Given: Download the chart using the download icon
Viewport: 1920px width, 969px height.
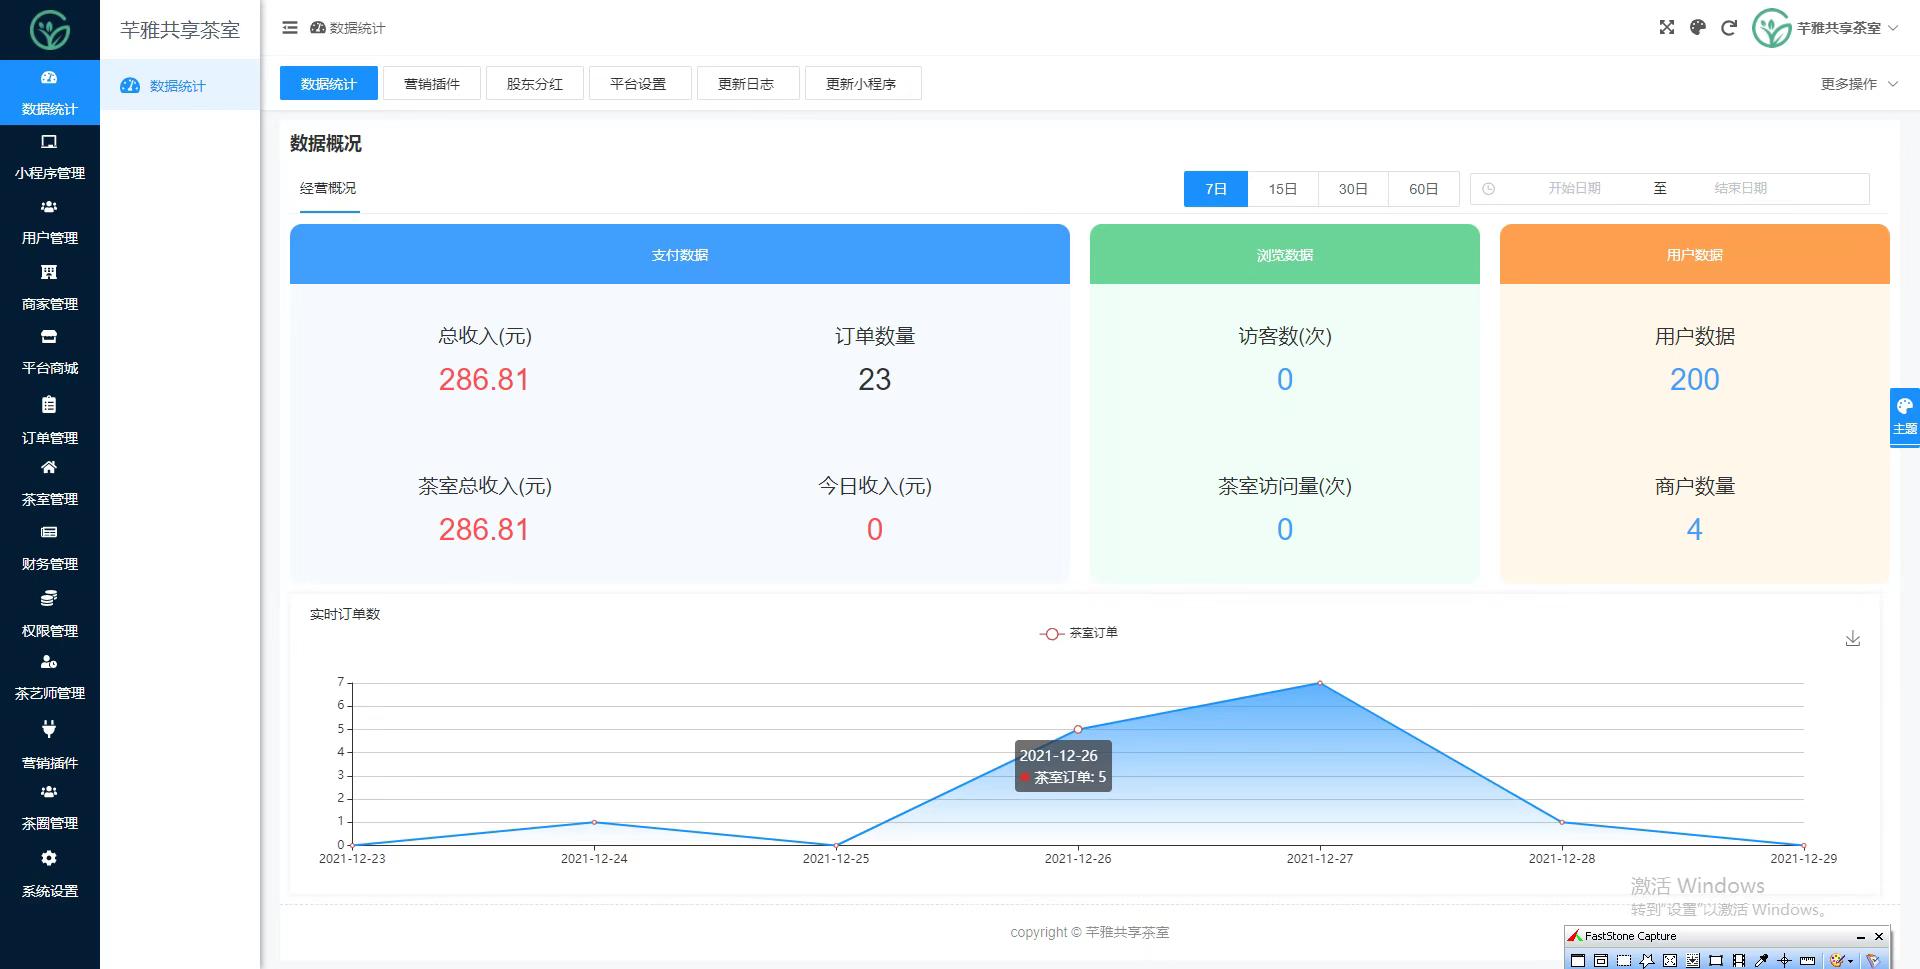Looking at the screenshot, I should 1852,639.
